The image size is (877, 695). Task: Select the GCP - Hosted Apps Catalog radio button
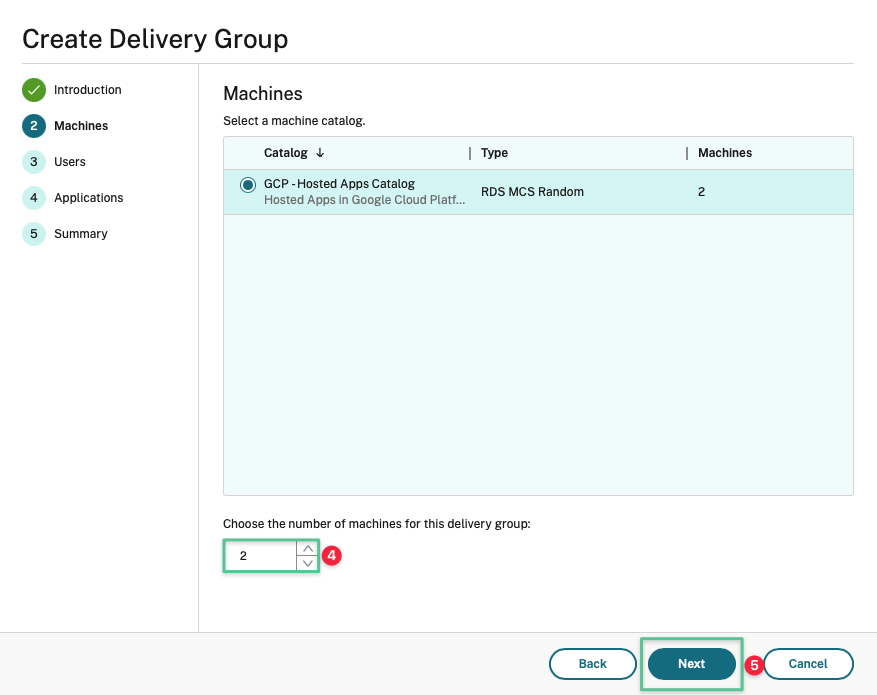pyautogui.click(x=247, y=185)
